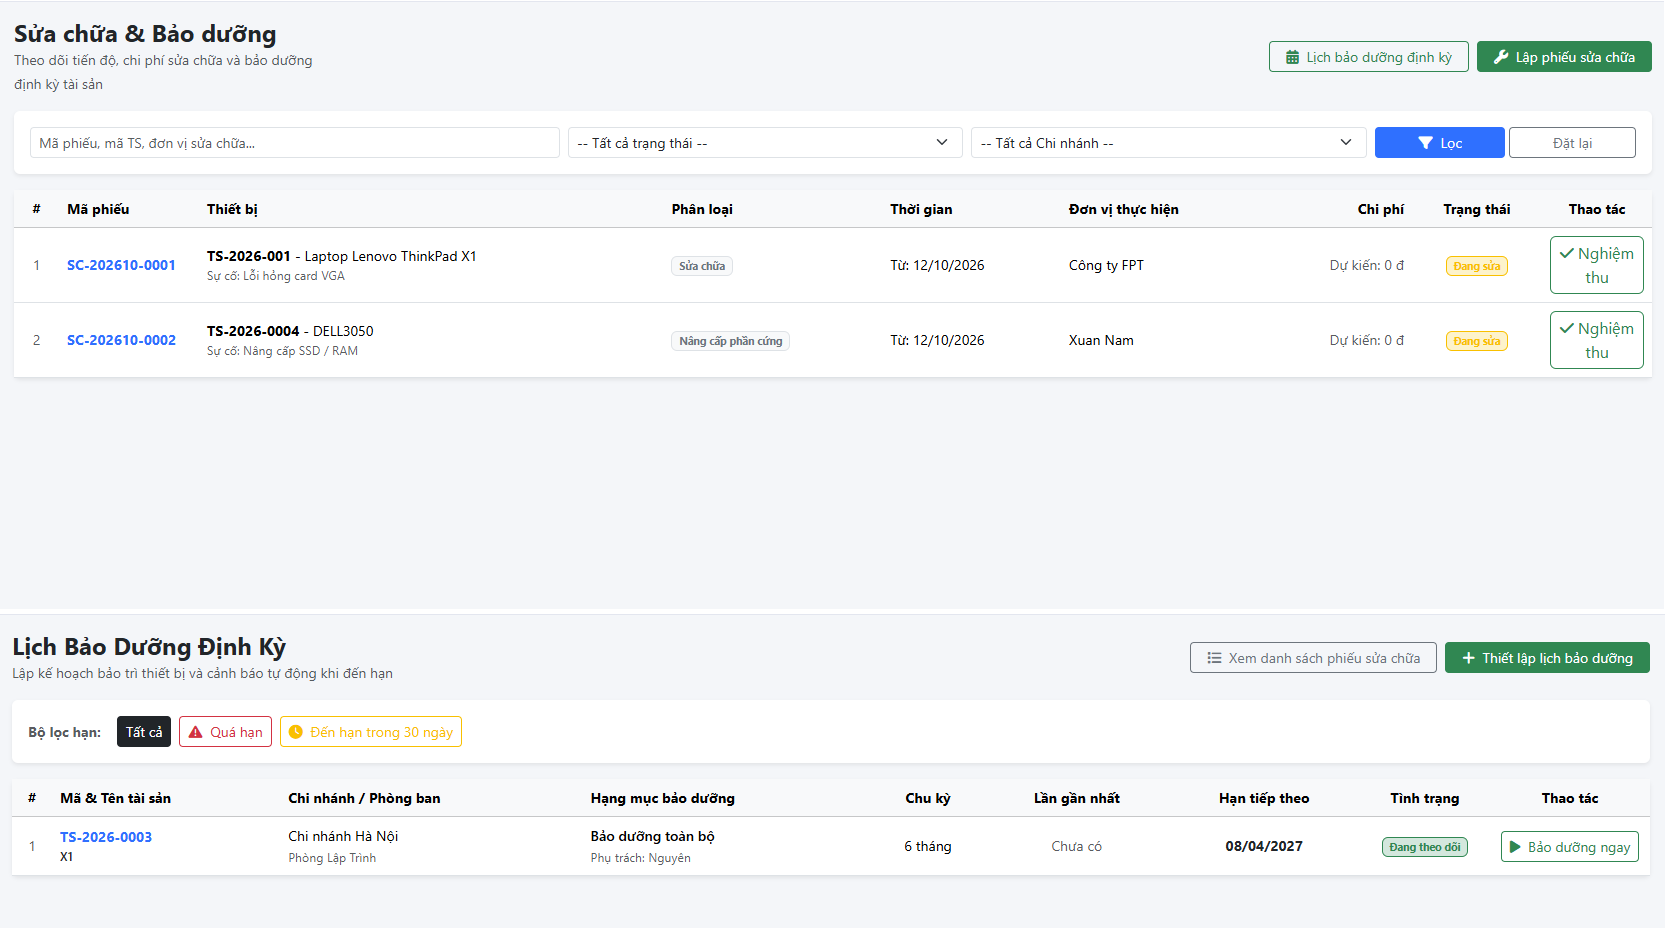Image resolution: width=1666 pixels, height=928 pixels.
Task: Click the play icon on Bảo dưỡng ngay
Action: (1515, 847)
